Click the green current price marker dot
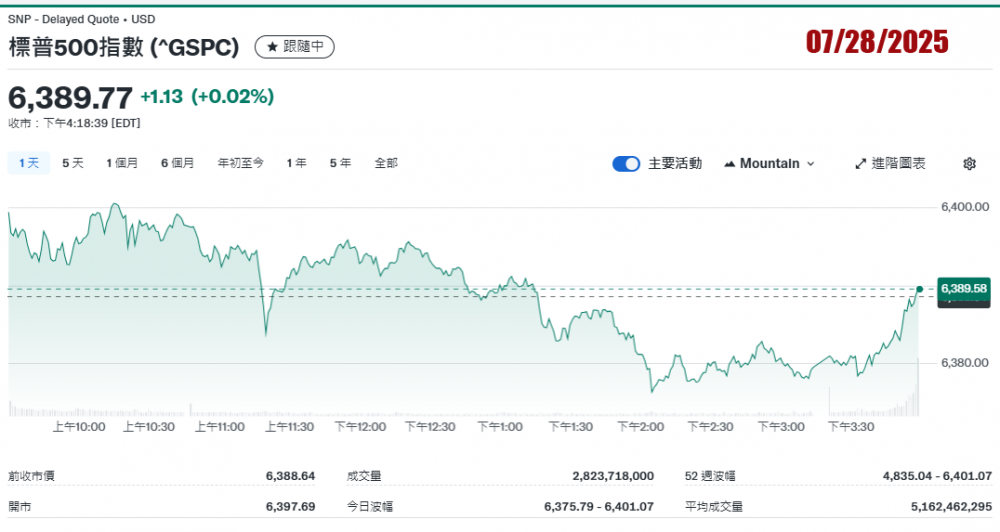Image resolution: width=1000 pixels, height=532 pixels. tap(919, 289)
